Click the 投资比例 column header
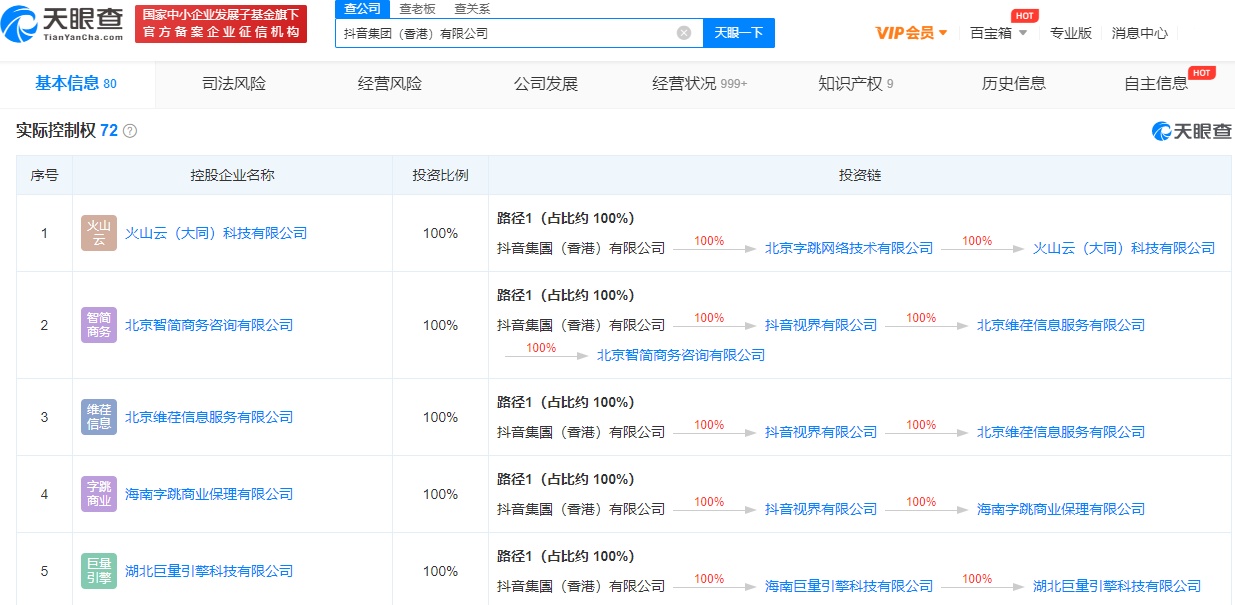 (x=440, y=175)
